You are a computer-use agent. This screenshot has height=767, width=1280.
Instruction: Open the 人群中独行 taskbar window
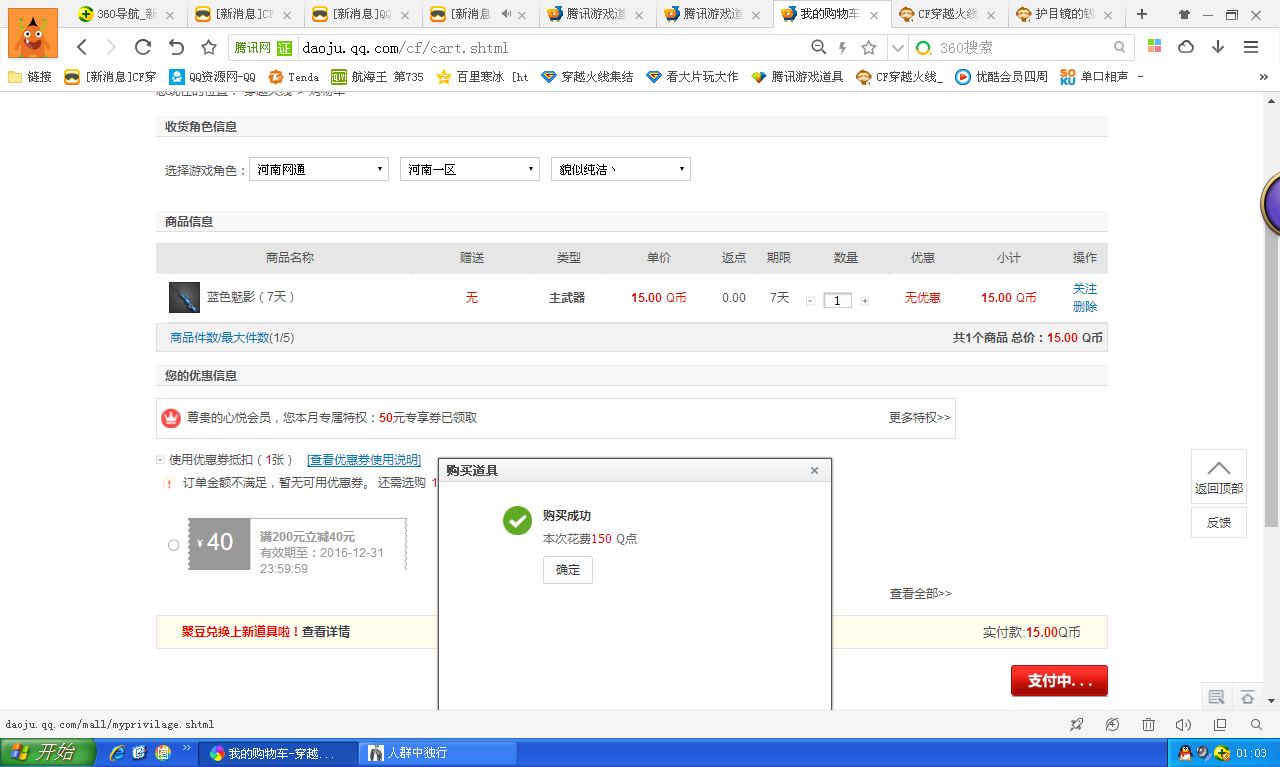438,753
